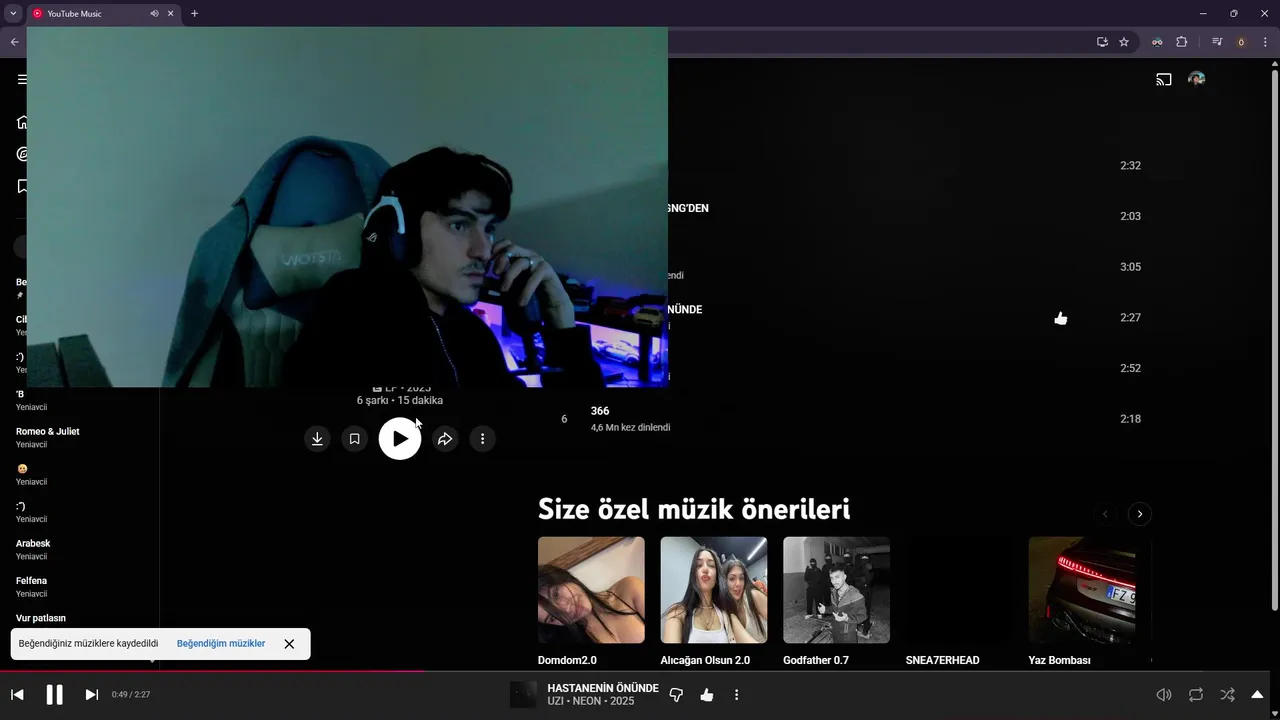Open Alıcağan Olsun 2.0 thumbnail

[714, 590]
